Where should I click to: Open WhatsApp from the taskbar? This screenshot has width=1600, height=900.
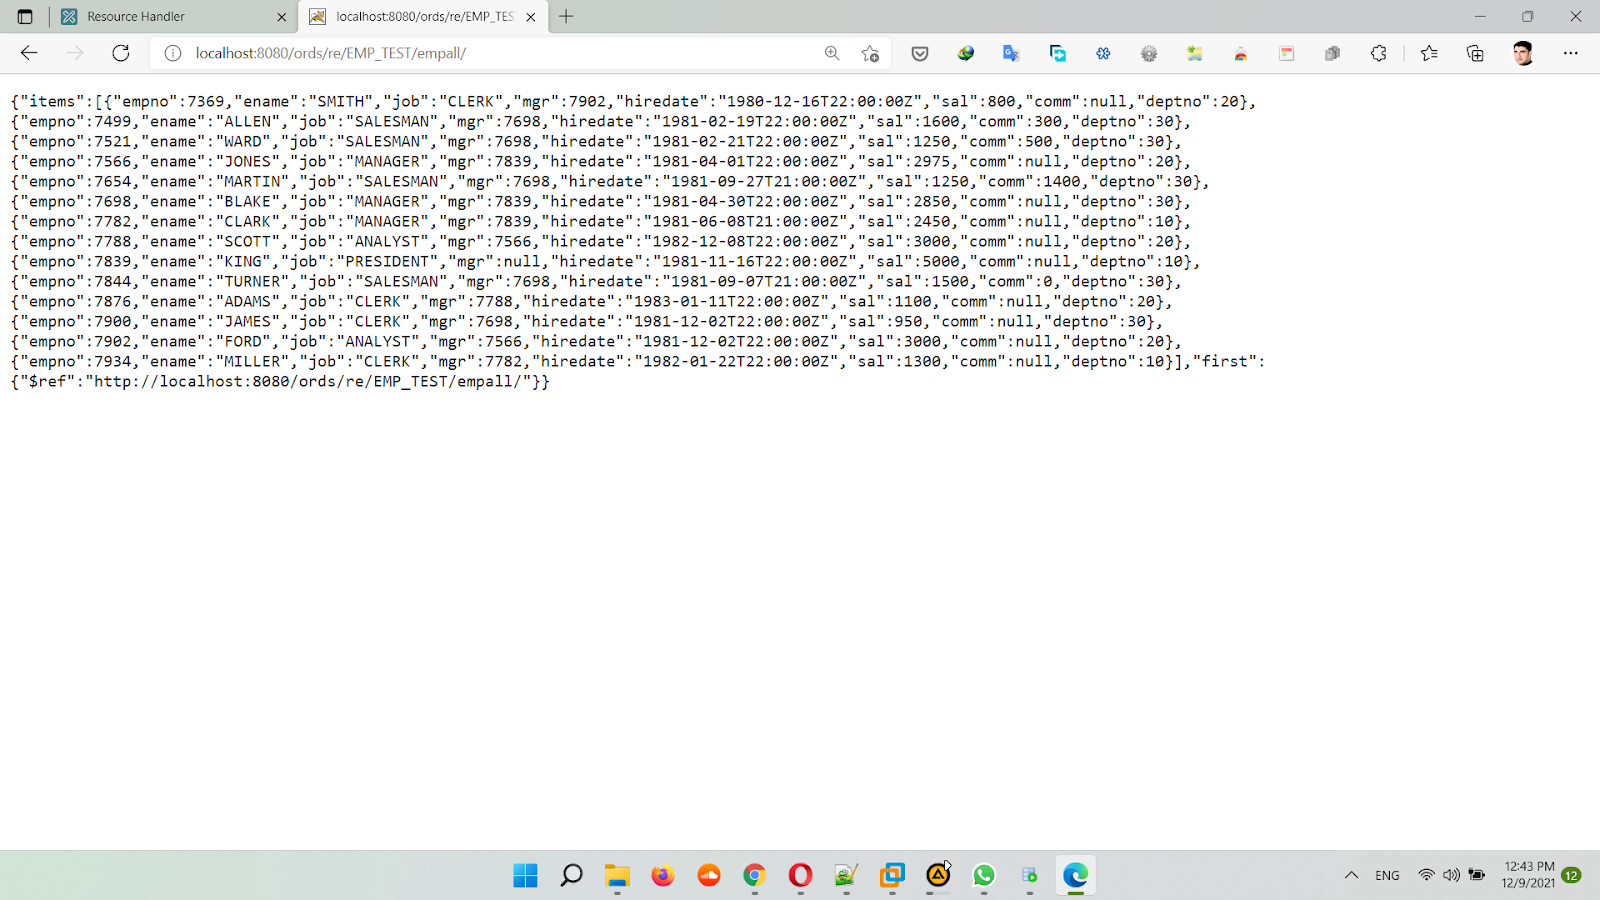[x=984, y=876]
